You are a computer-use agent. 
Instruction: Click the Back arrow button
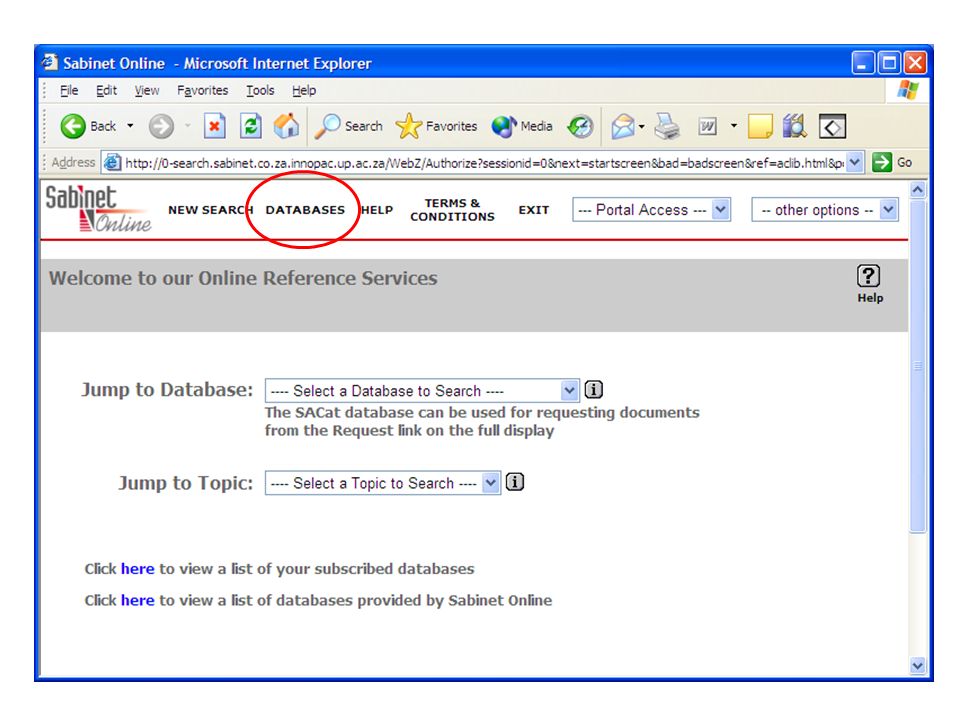pos(88,126)
